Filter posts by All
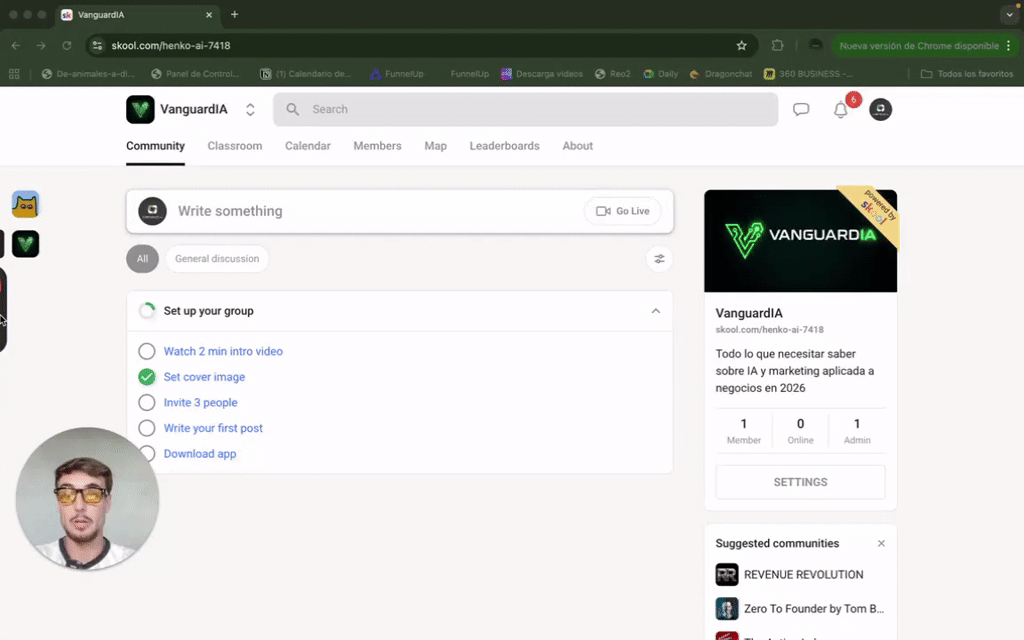This screenshot has height=640, width=1024. point(142,259)
